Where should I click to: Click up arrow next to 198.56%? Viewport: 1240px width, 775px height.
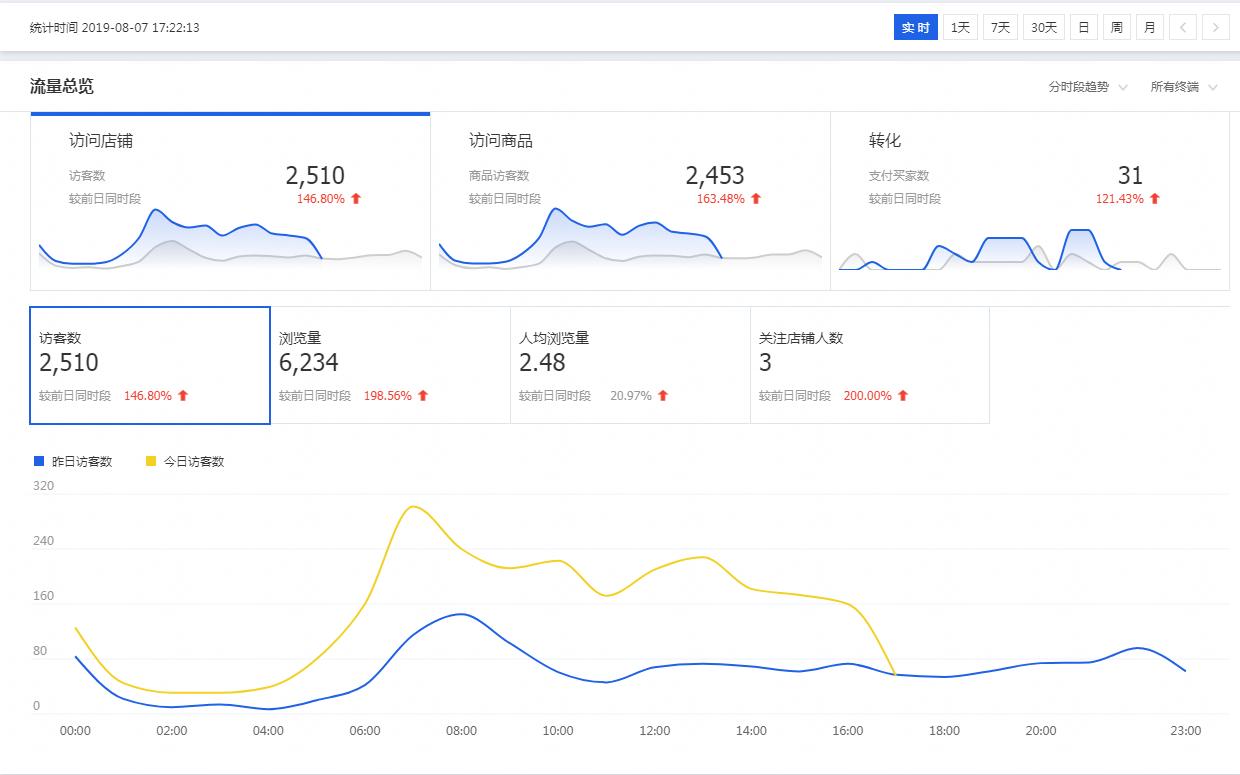tap(423, 396)
